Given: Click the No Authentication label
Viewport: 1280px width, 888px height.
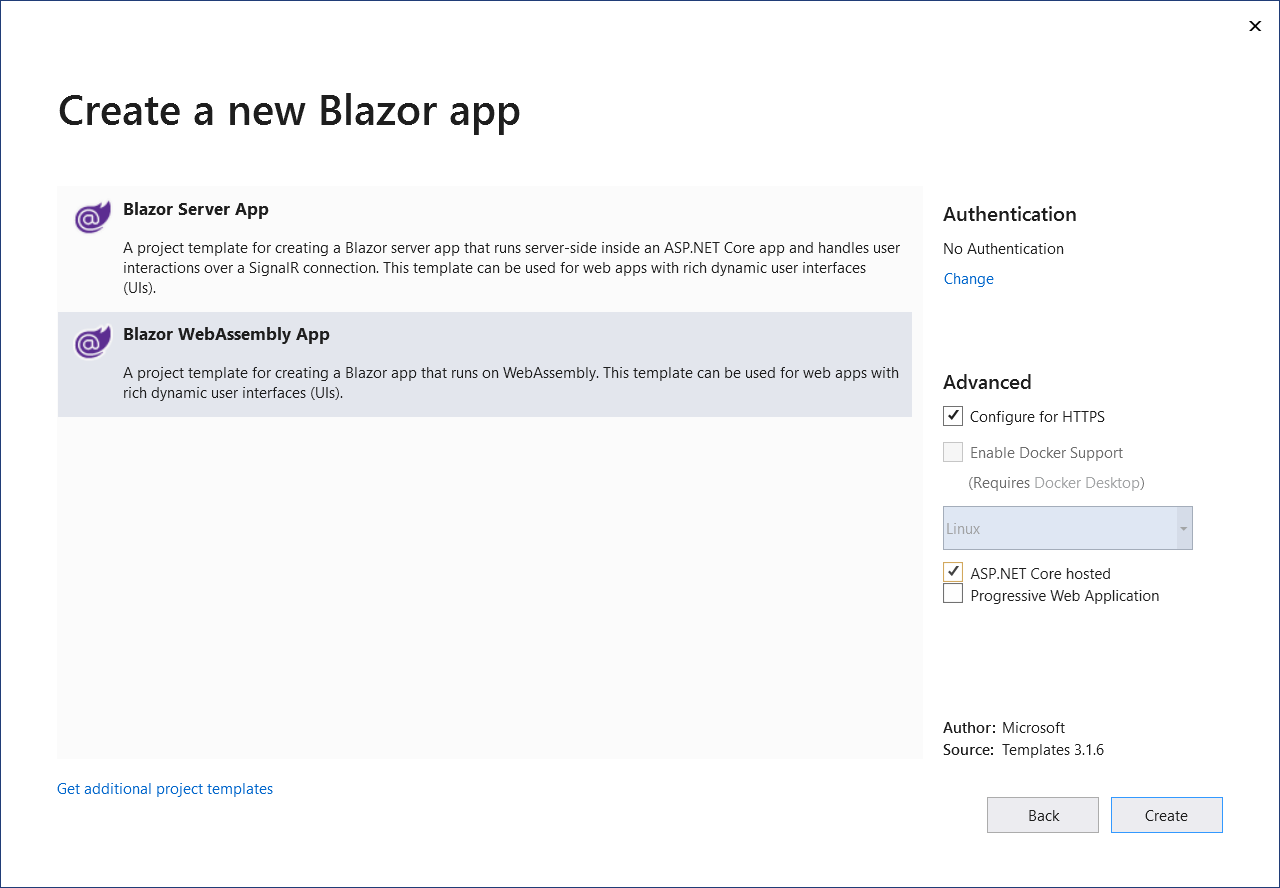Looking at the screenshot, I should point(1003,248).
